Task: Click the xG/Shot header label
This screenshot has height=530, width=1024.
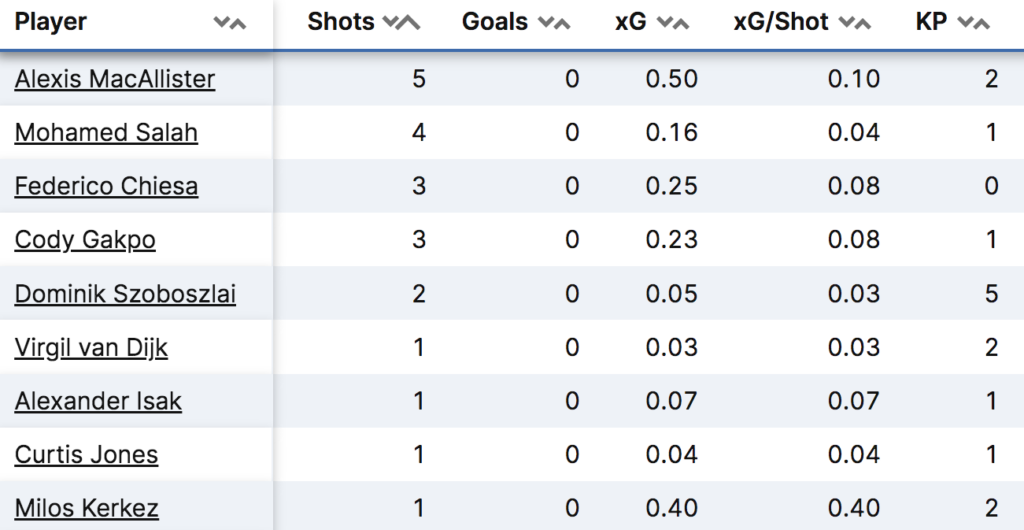Action: tap(781, 22)
